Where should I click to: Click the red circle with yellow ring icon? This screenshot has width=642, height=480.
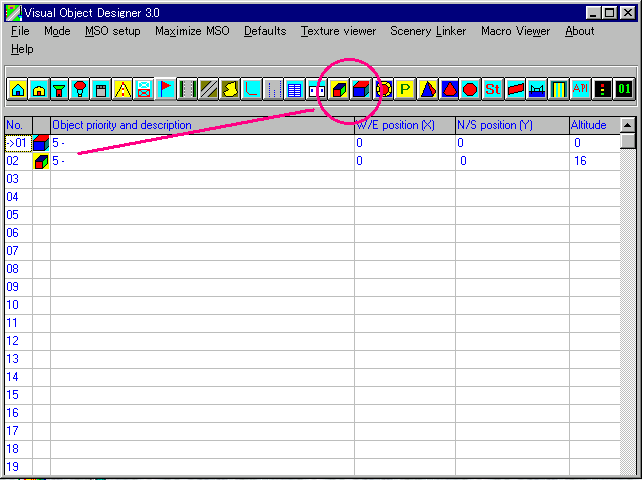coord(384,89)
